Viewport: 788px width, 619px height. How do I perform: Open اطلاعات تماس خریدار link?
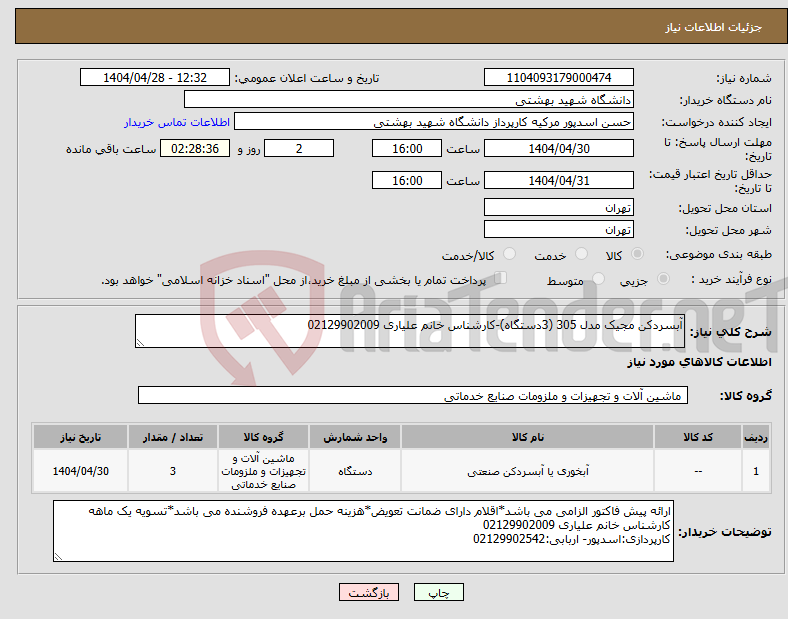177,122
